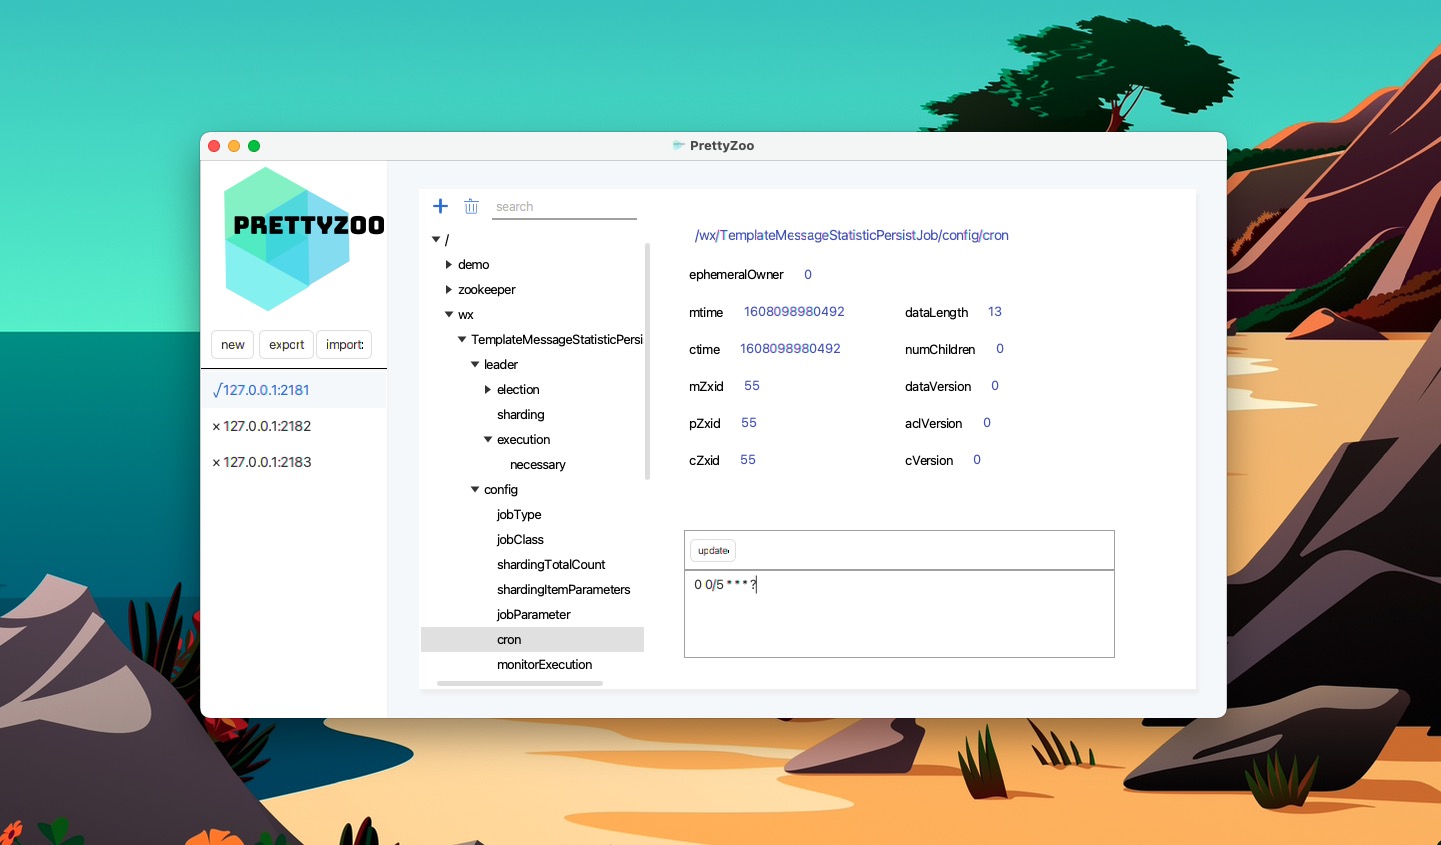Collapse the wx tree node
Image resolution: width=1441 pixels, height=845 pixels.
449,314
